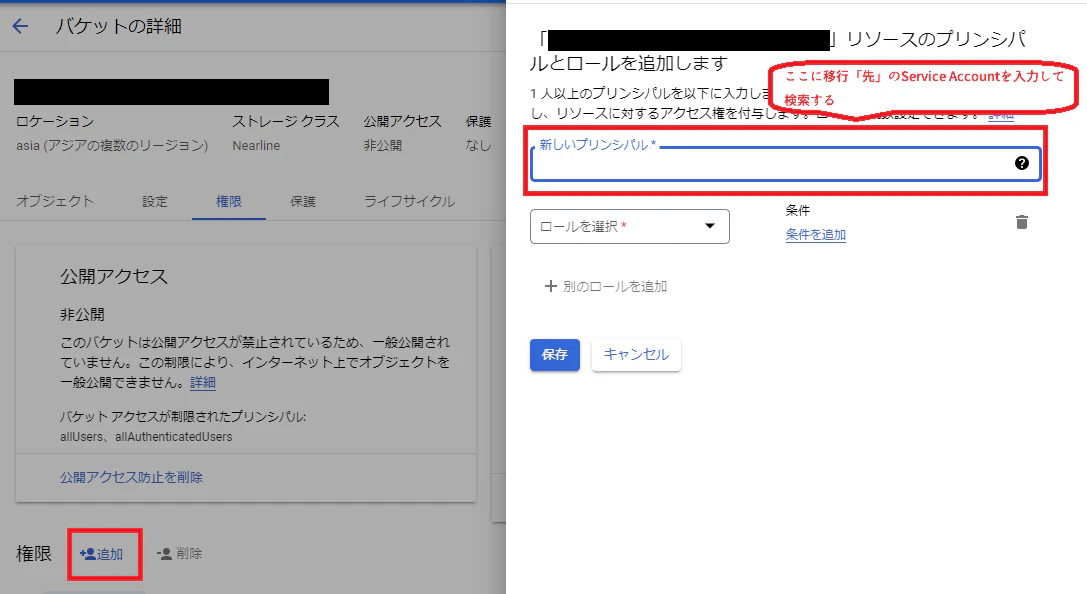This screenshot has height=594, width=1087.
Task: Click the 条件 label in role row
Action: [x=798, y=210]
